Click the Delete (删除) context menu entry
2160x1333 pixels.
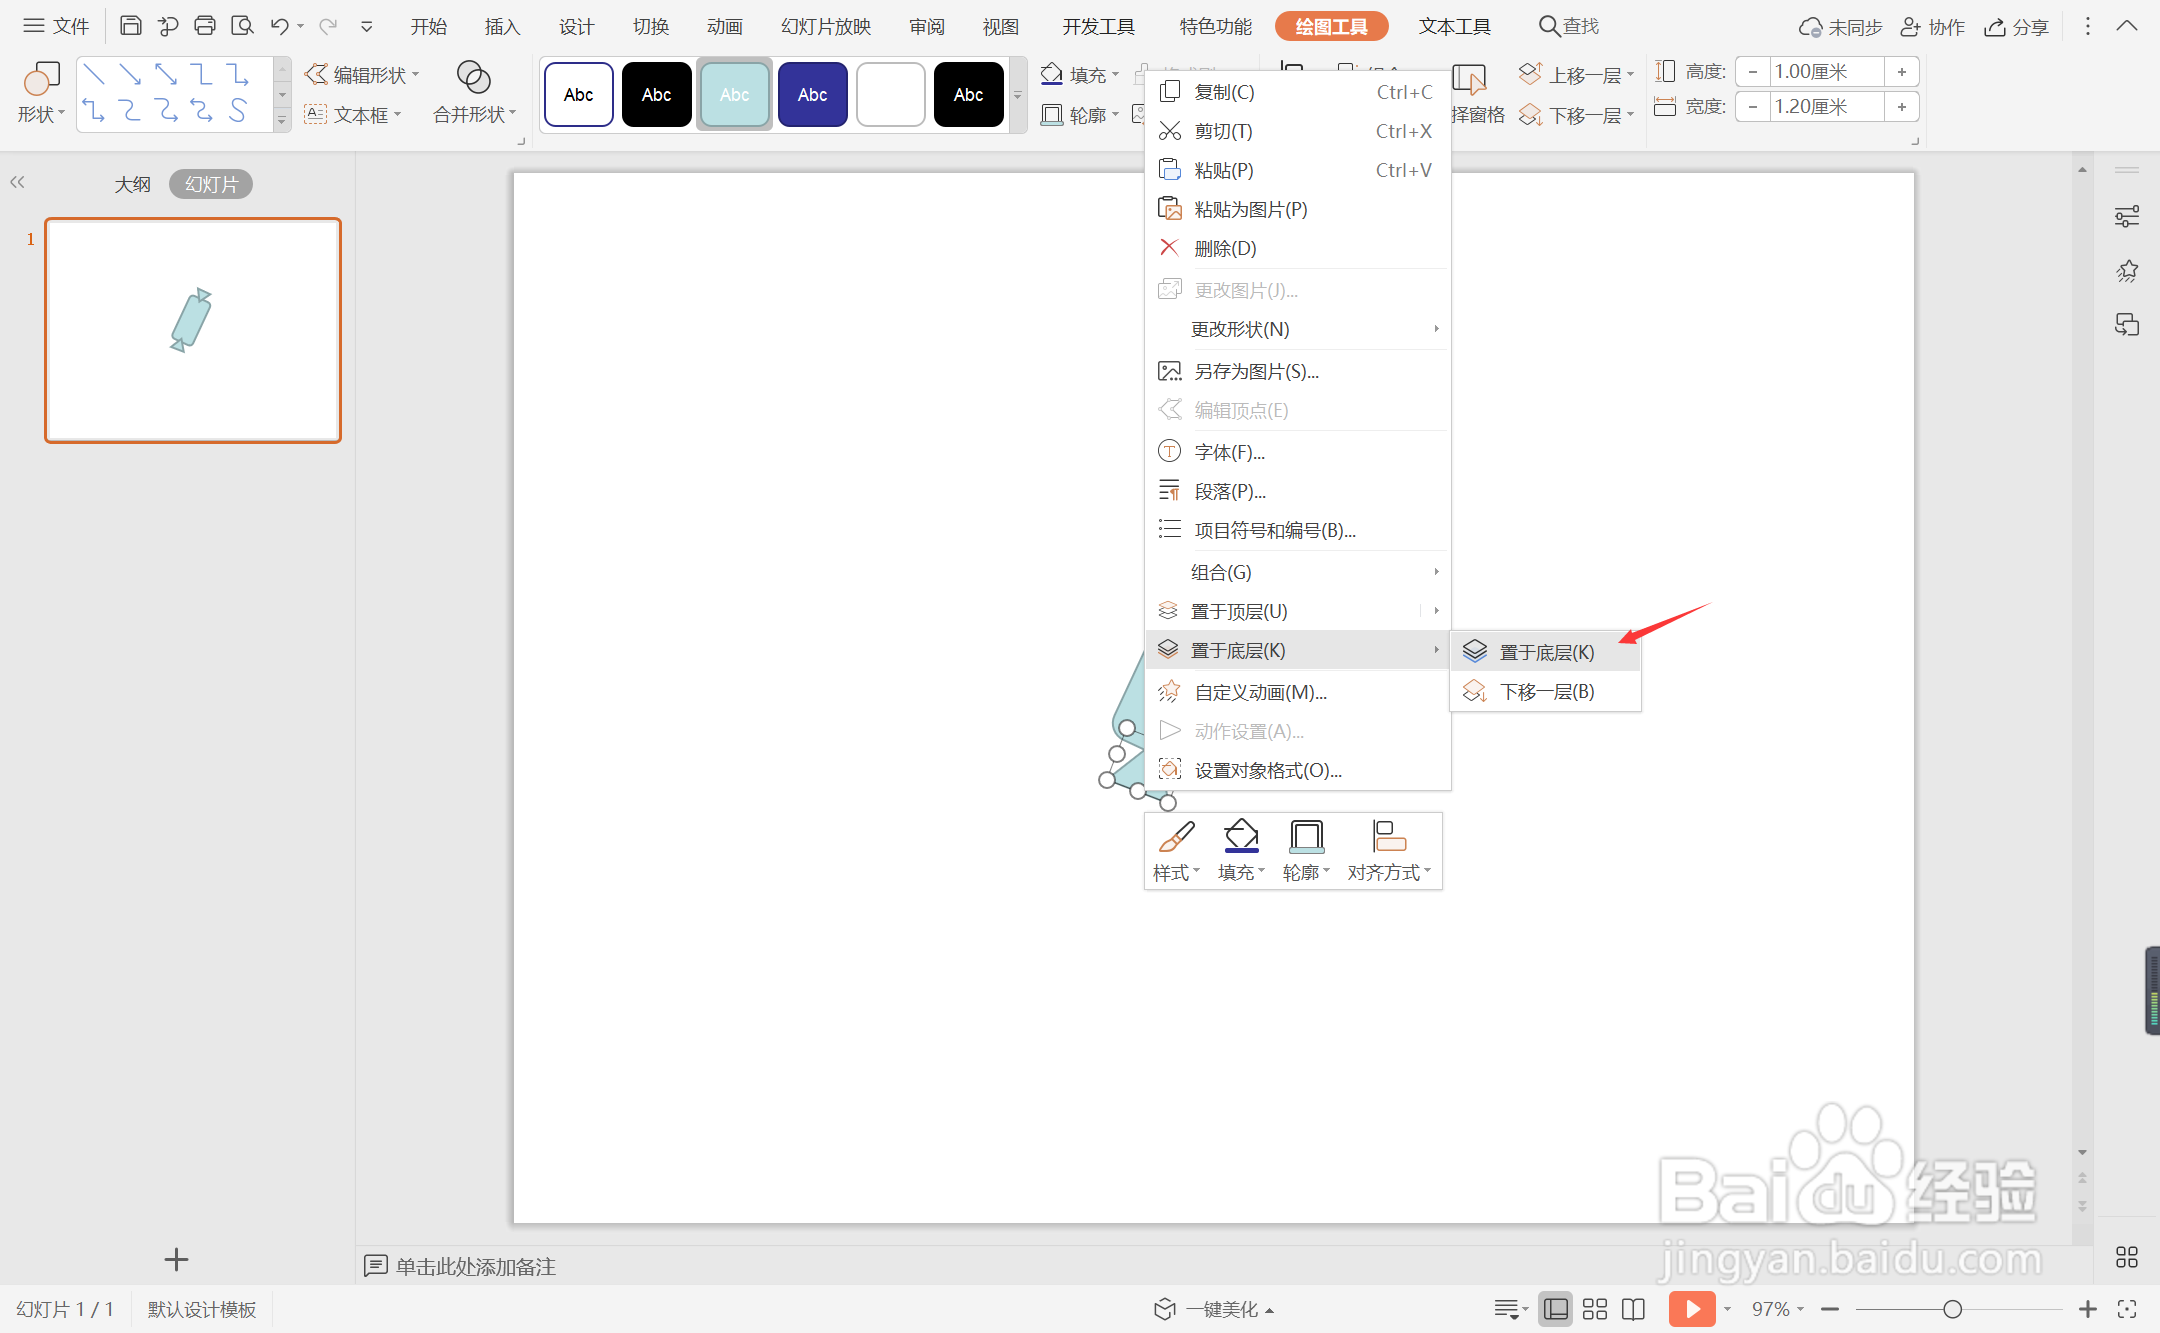(1225, 248)
